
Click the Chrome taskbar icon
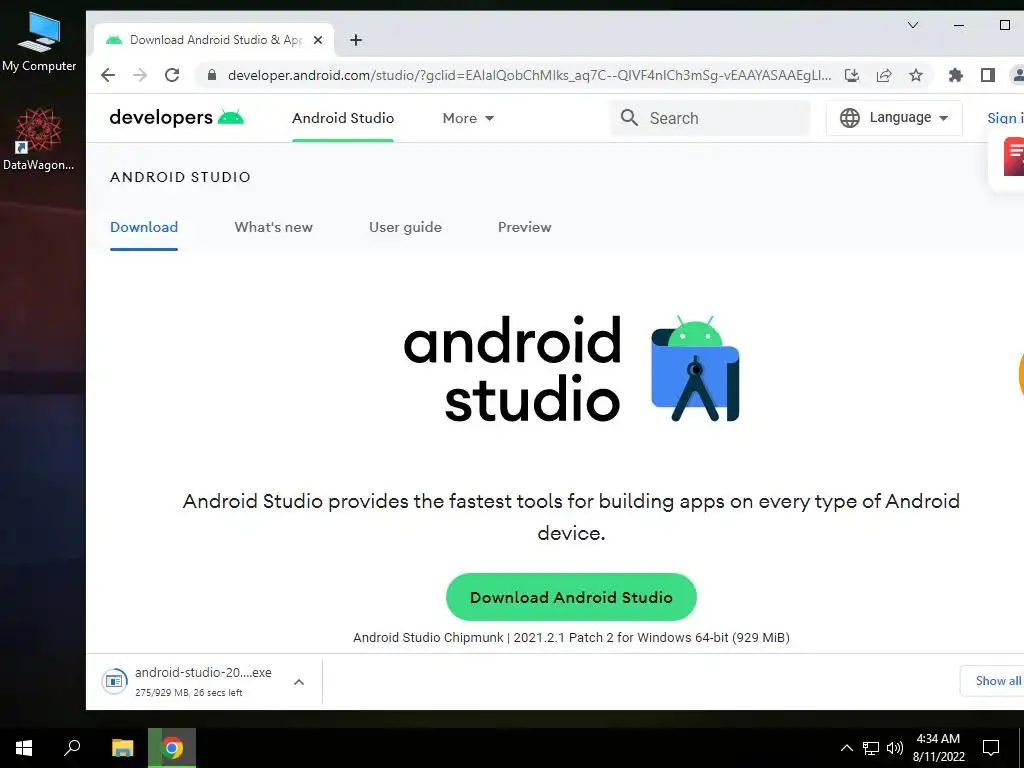tap(172, 748)
